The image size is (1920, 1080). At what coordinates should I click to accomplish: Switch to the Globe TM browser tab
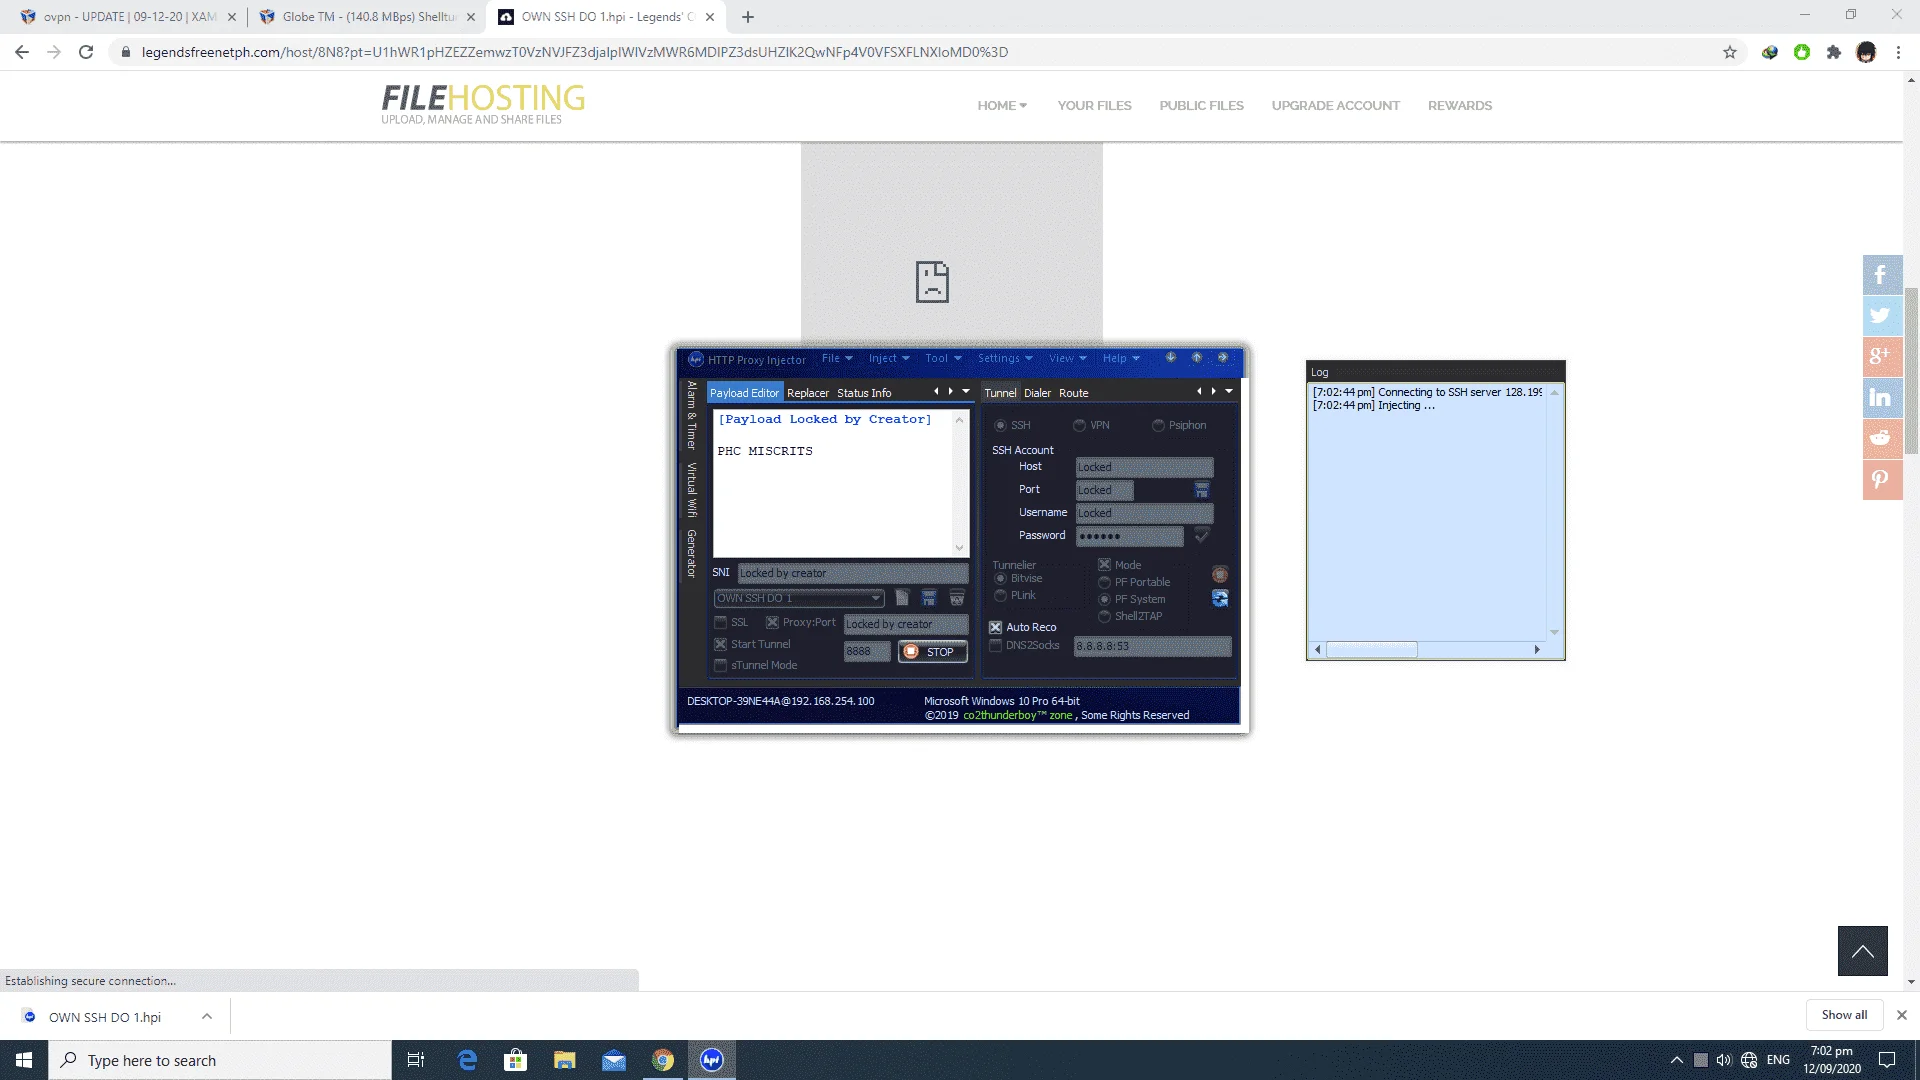(x=366, y=17)
